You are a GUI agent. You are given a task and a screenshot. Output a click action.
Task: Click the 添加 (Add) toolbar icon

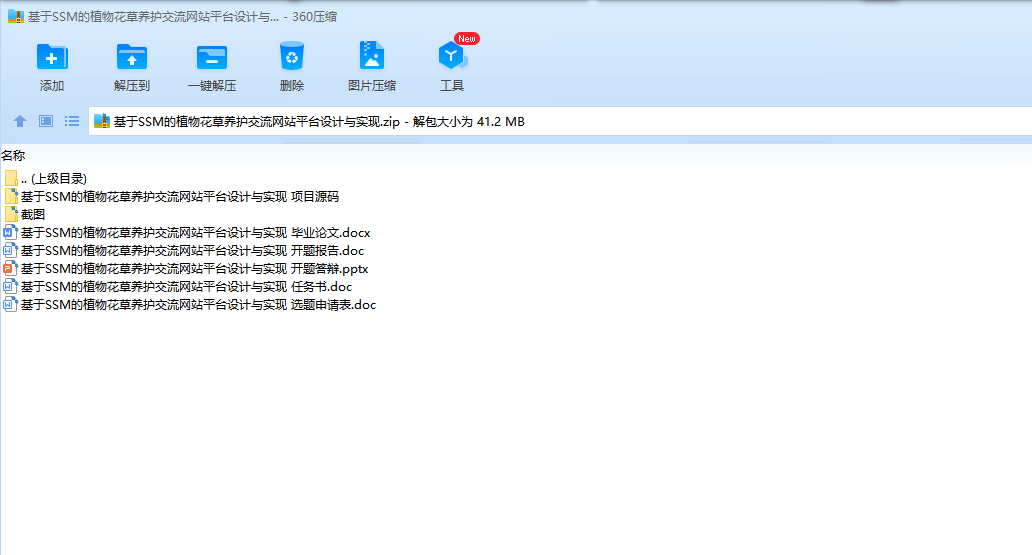pos(51,57)
